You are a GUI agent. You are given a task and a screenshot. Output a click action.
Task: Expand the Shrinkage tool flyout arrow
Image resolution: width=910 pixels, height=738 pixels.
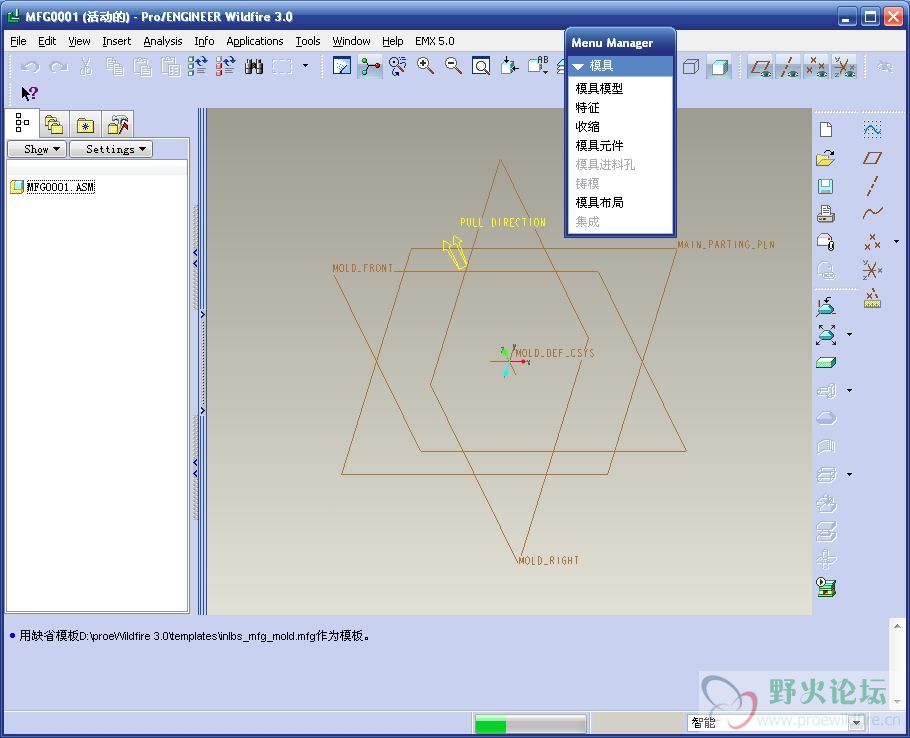coord(850,335)
